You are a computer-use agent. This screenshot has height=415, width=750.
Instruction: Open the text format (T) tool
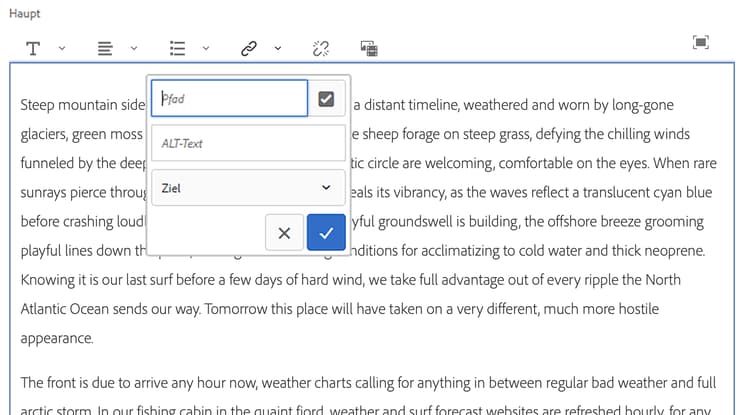click(33, 48)
